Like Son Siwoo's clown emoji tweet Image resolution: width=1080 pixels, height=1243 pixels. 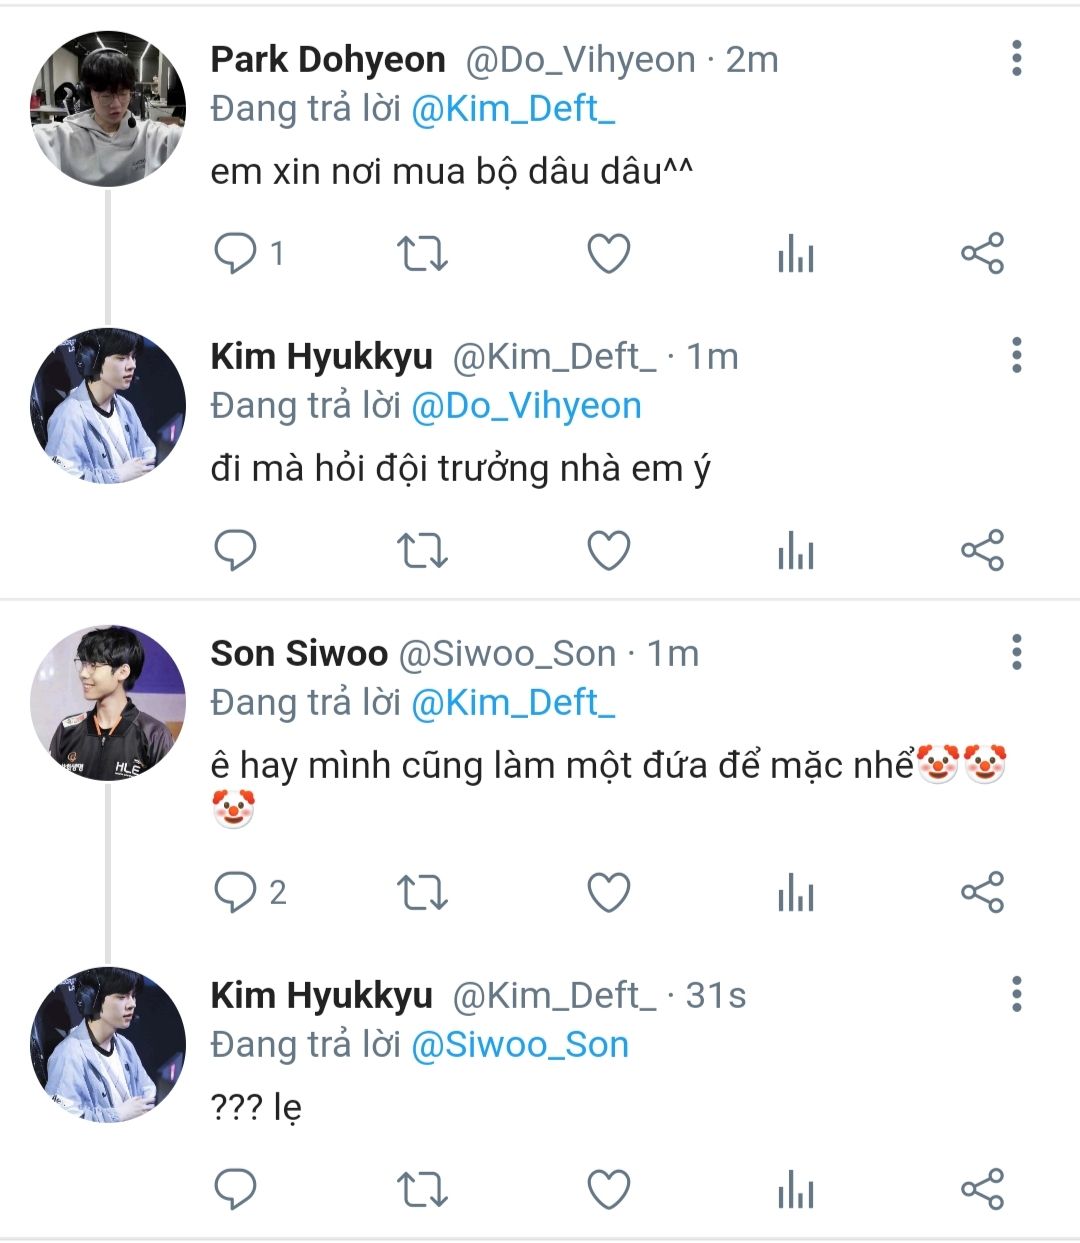point(608,892)
